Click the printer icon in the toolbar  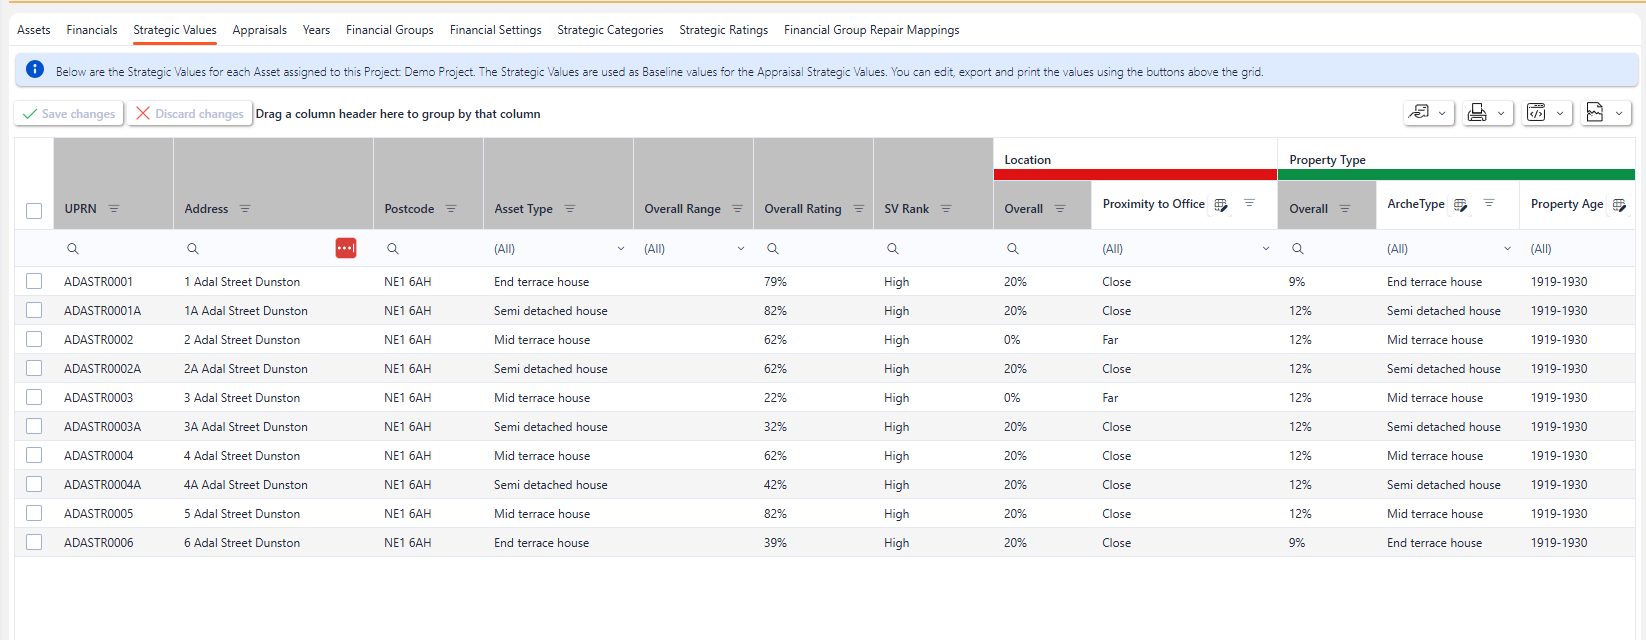1476,113
